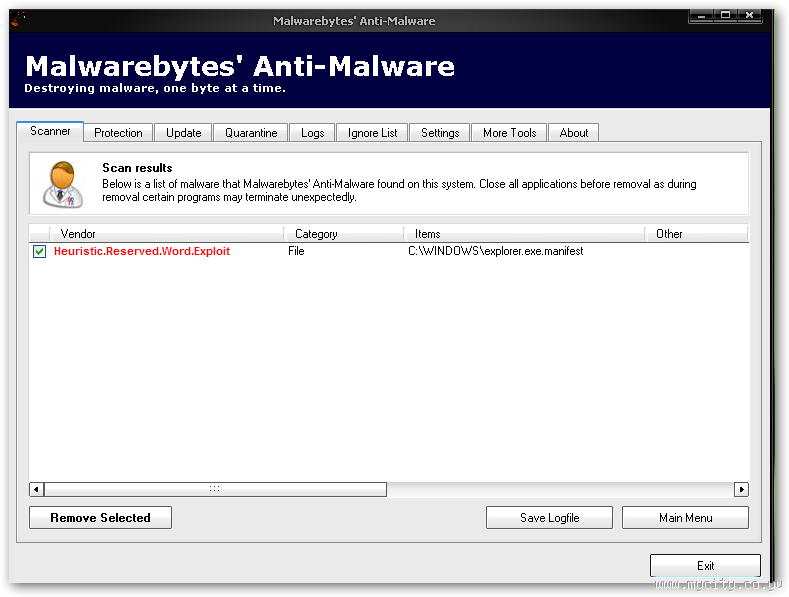Click the Remove Selected button
Viewport: 789px width, 597px height.
click(x=100, y=517)
